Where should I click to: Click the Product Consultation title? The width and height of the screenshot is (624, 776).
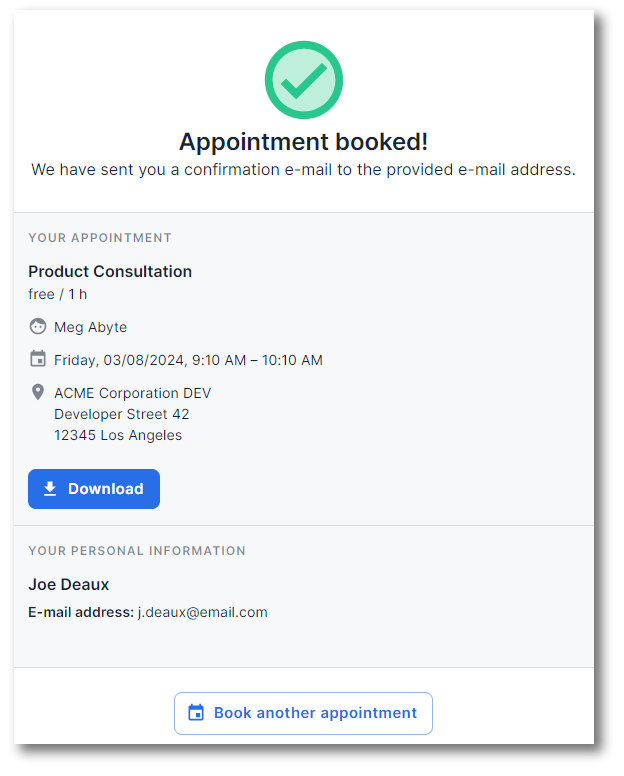coord(110,271)
